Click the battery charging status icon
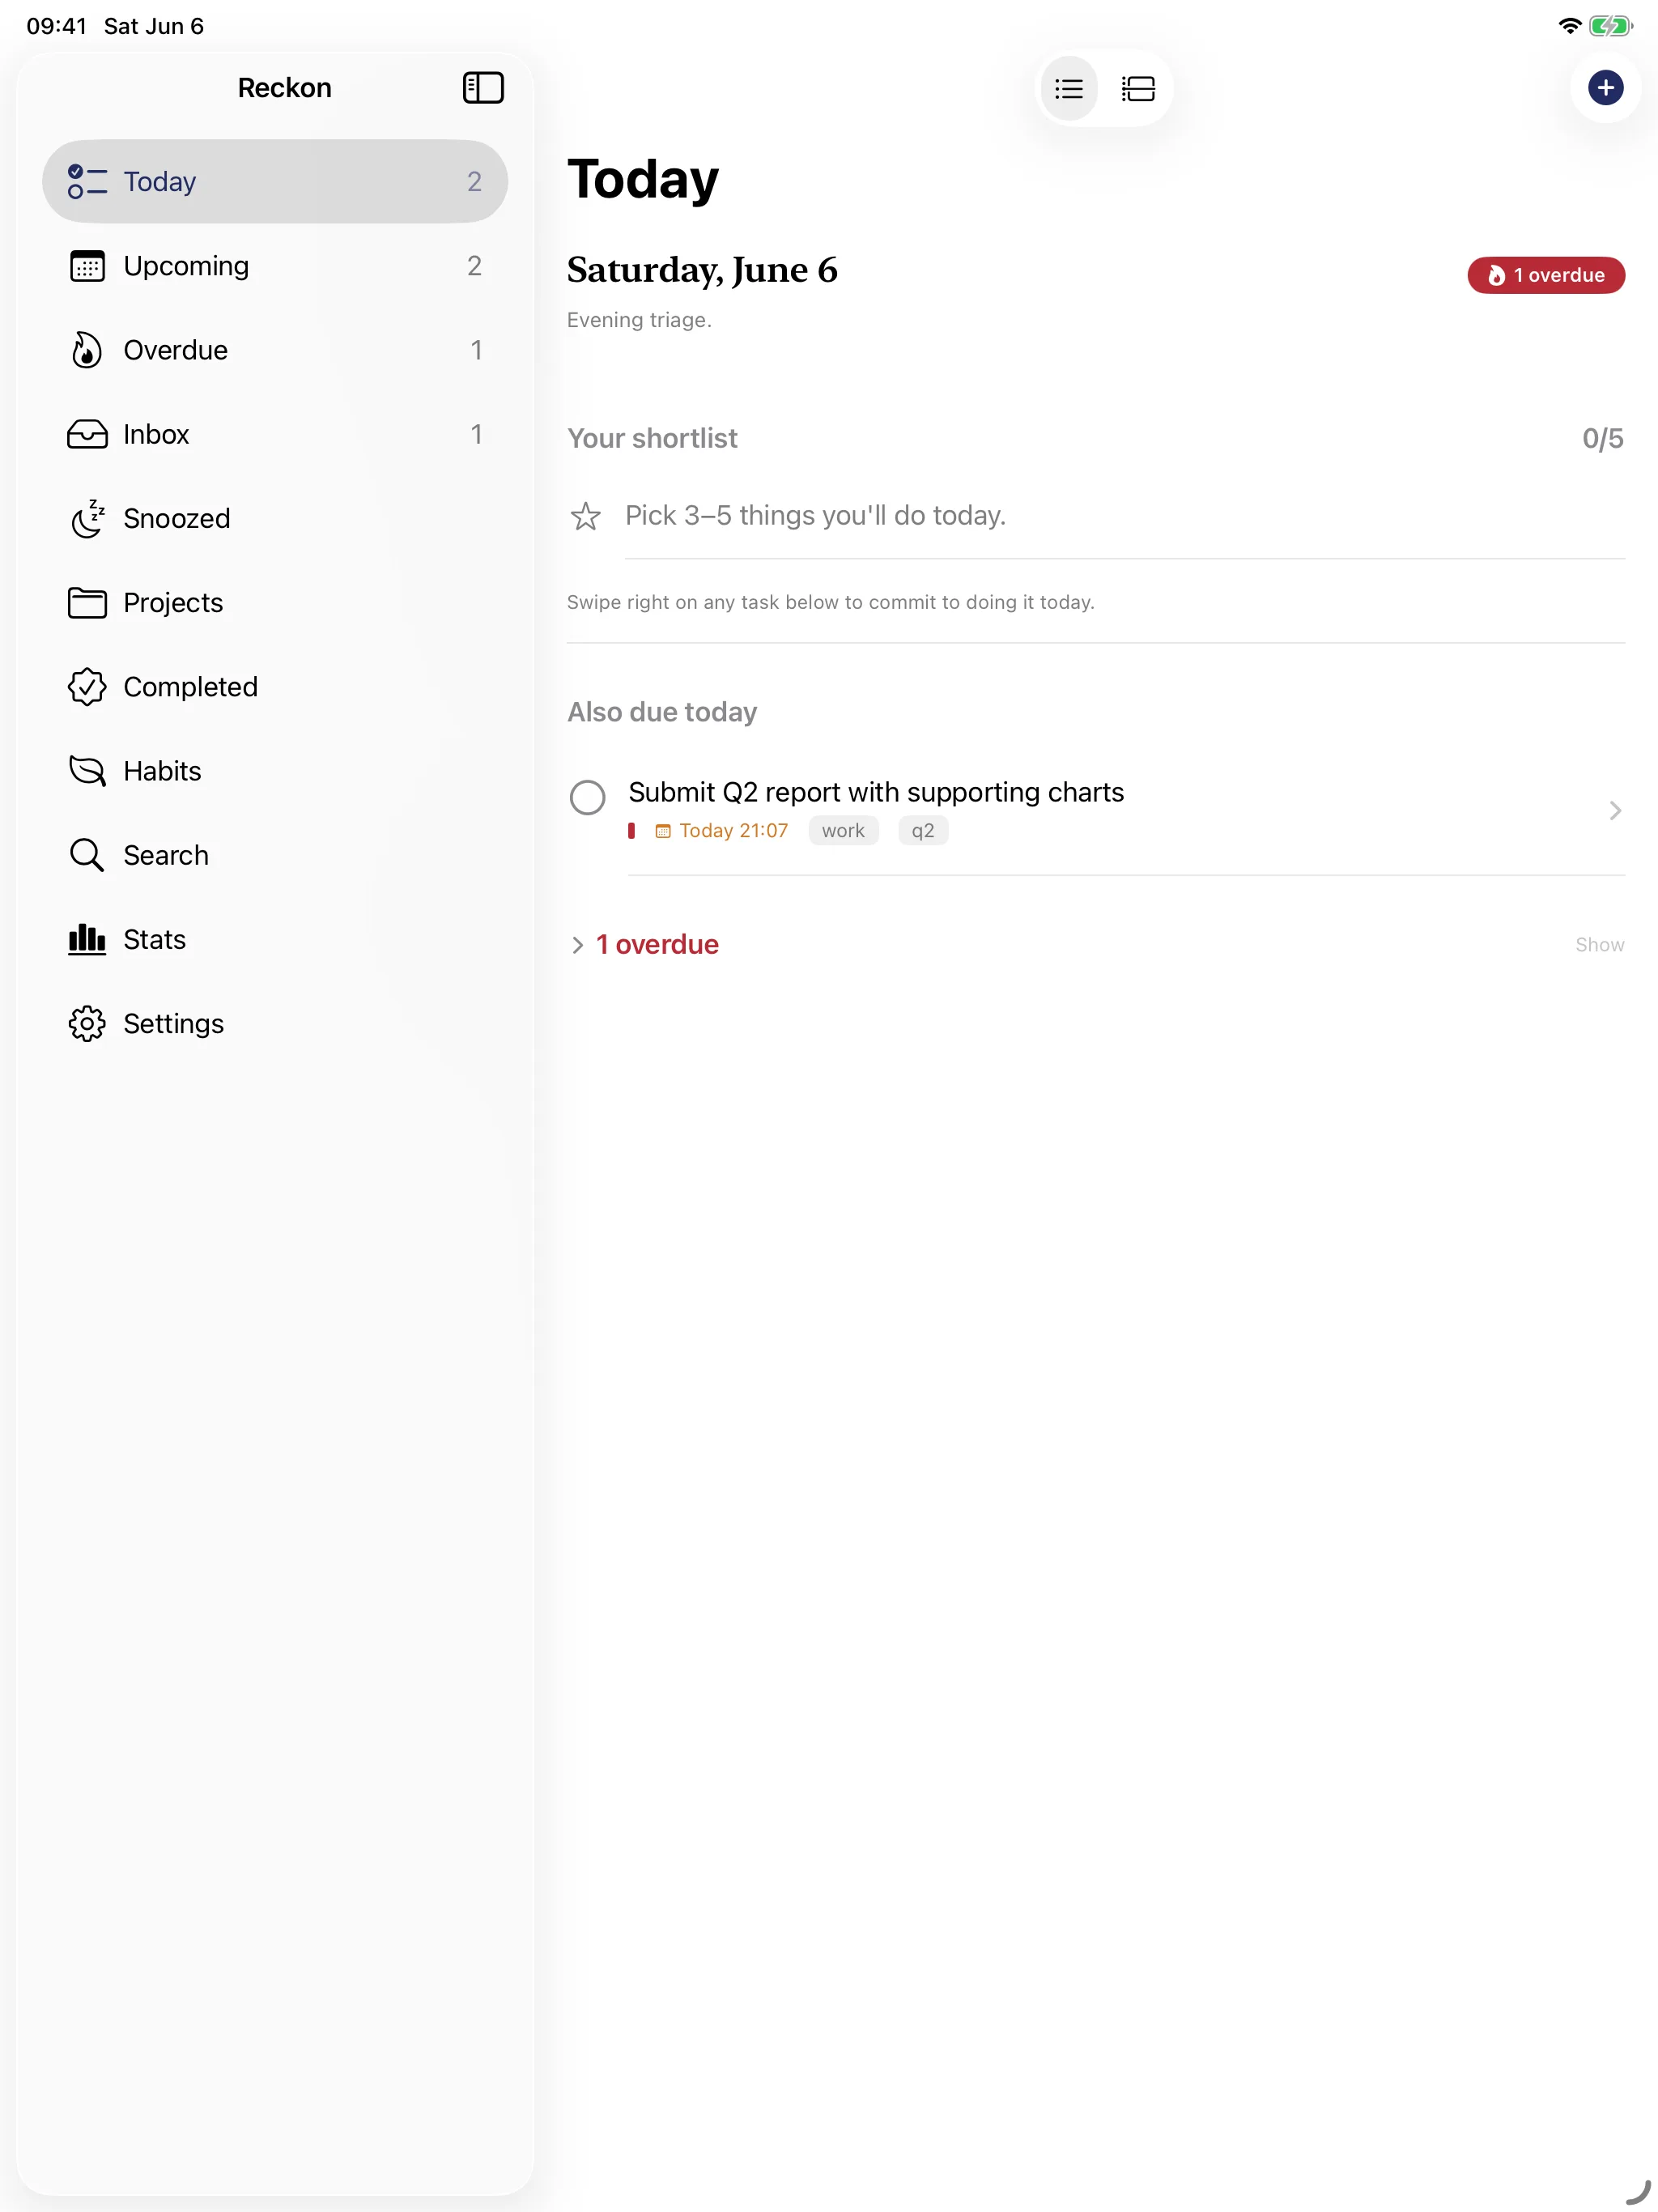This screenshot has height=2212, width=1658. tap(1610, 26)
